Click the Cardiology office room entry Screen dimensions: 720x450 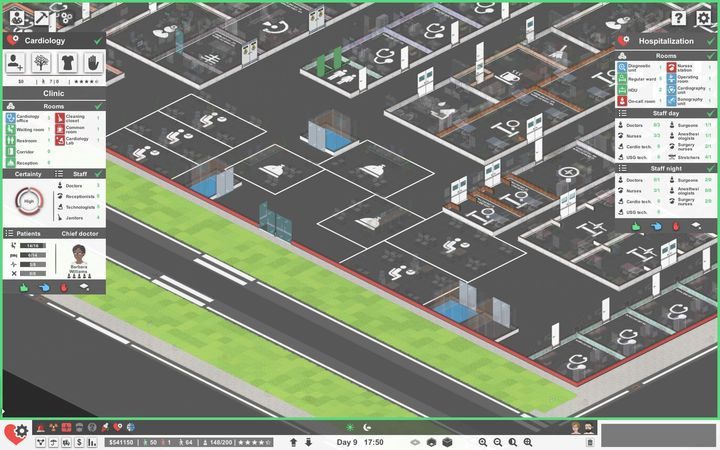[x=28, y=118]
